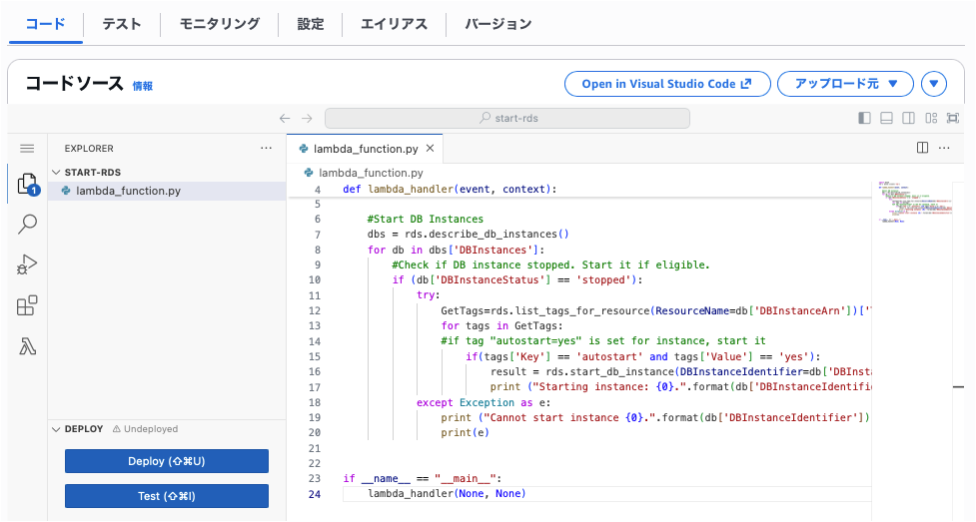The width and height of the screenshot is (976, 522).
Task: Switch to the モニタリング tab
Action: [x=219, y=24]
